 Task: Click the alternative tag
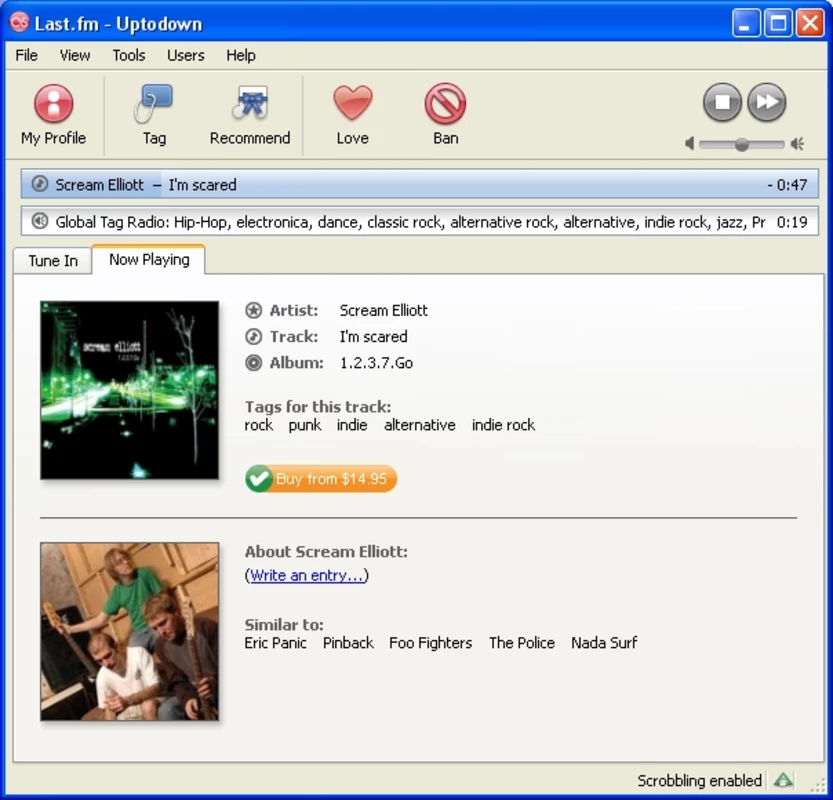point(420,425)
